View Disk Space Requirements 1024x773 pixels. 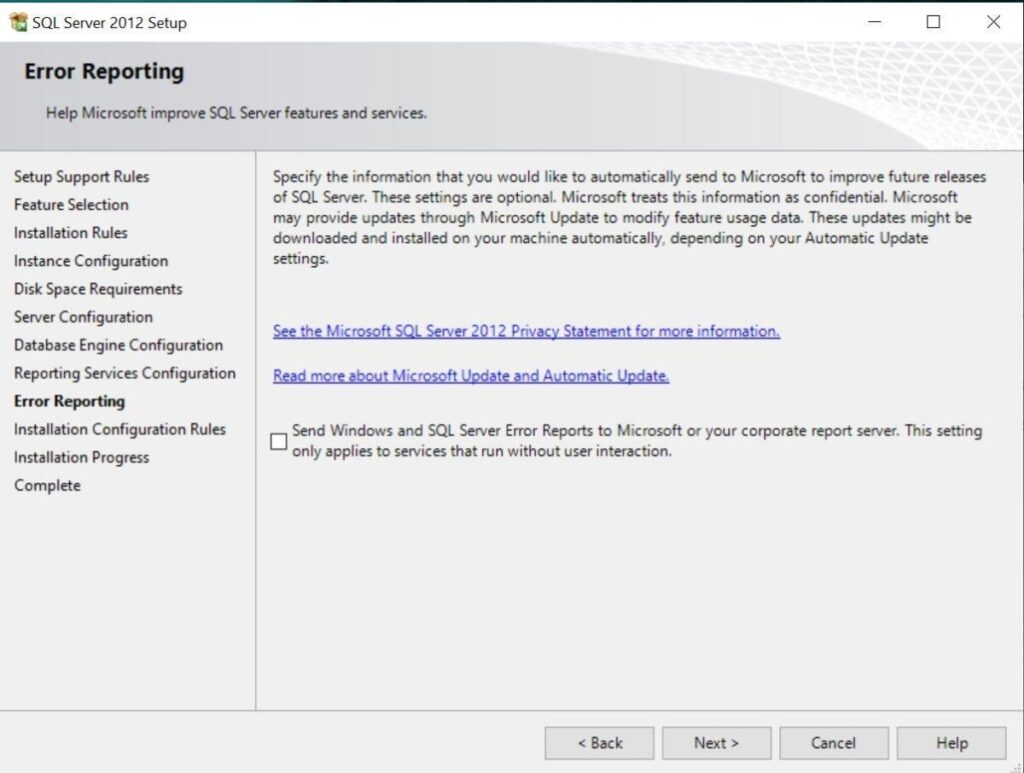(97, 288)
